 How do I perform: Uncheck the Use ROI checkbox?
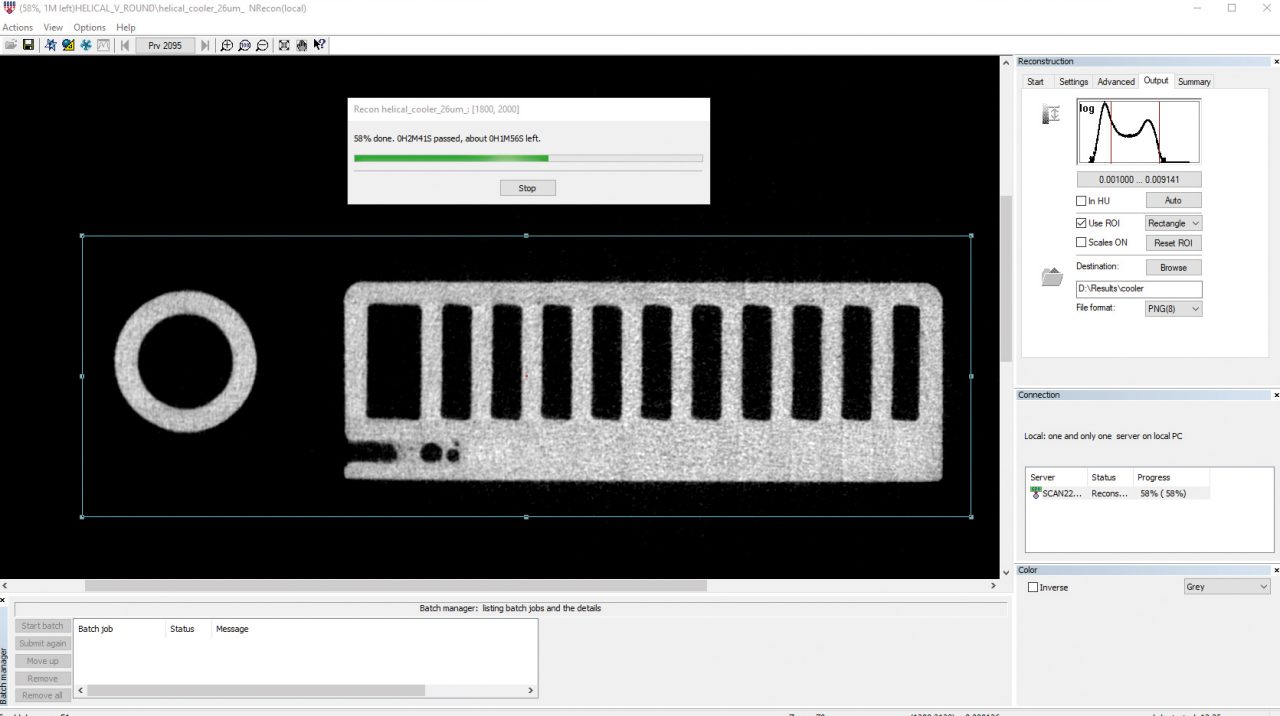tap(1081, 223)
